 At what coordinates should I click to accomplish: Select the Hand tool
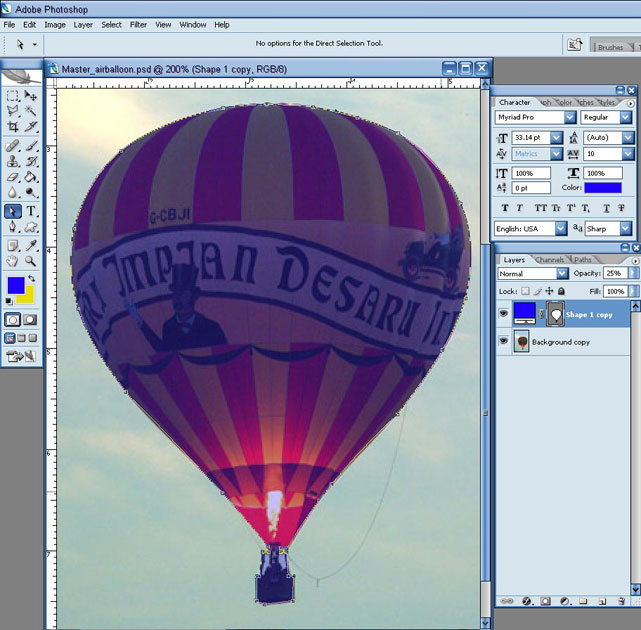click(x=12, y=261)
